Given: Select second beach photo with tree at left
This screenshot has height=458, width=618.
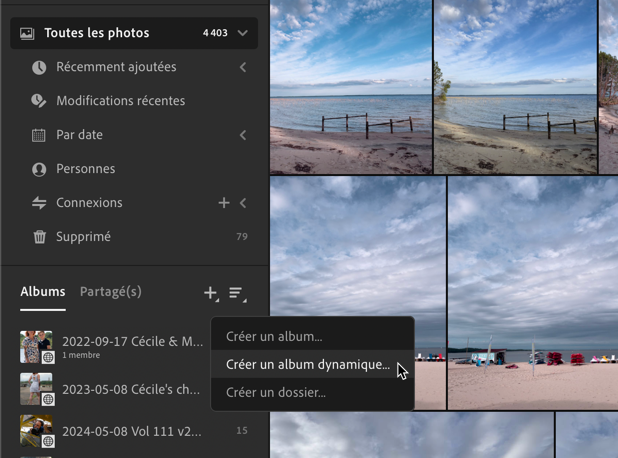Looking at the screenshot, I should [516, 87].
